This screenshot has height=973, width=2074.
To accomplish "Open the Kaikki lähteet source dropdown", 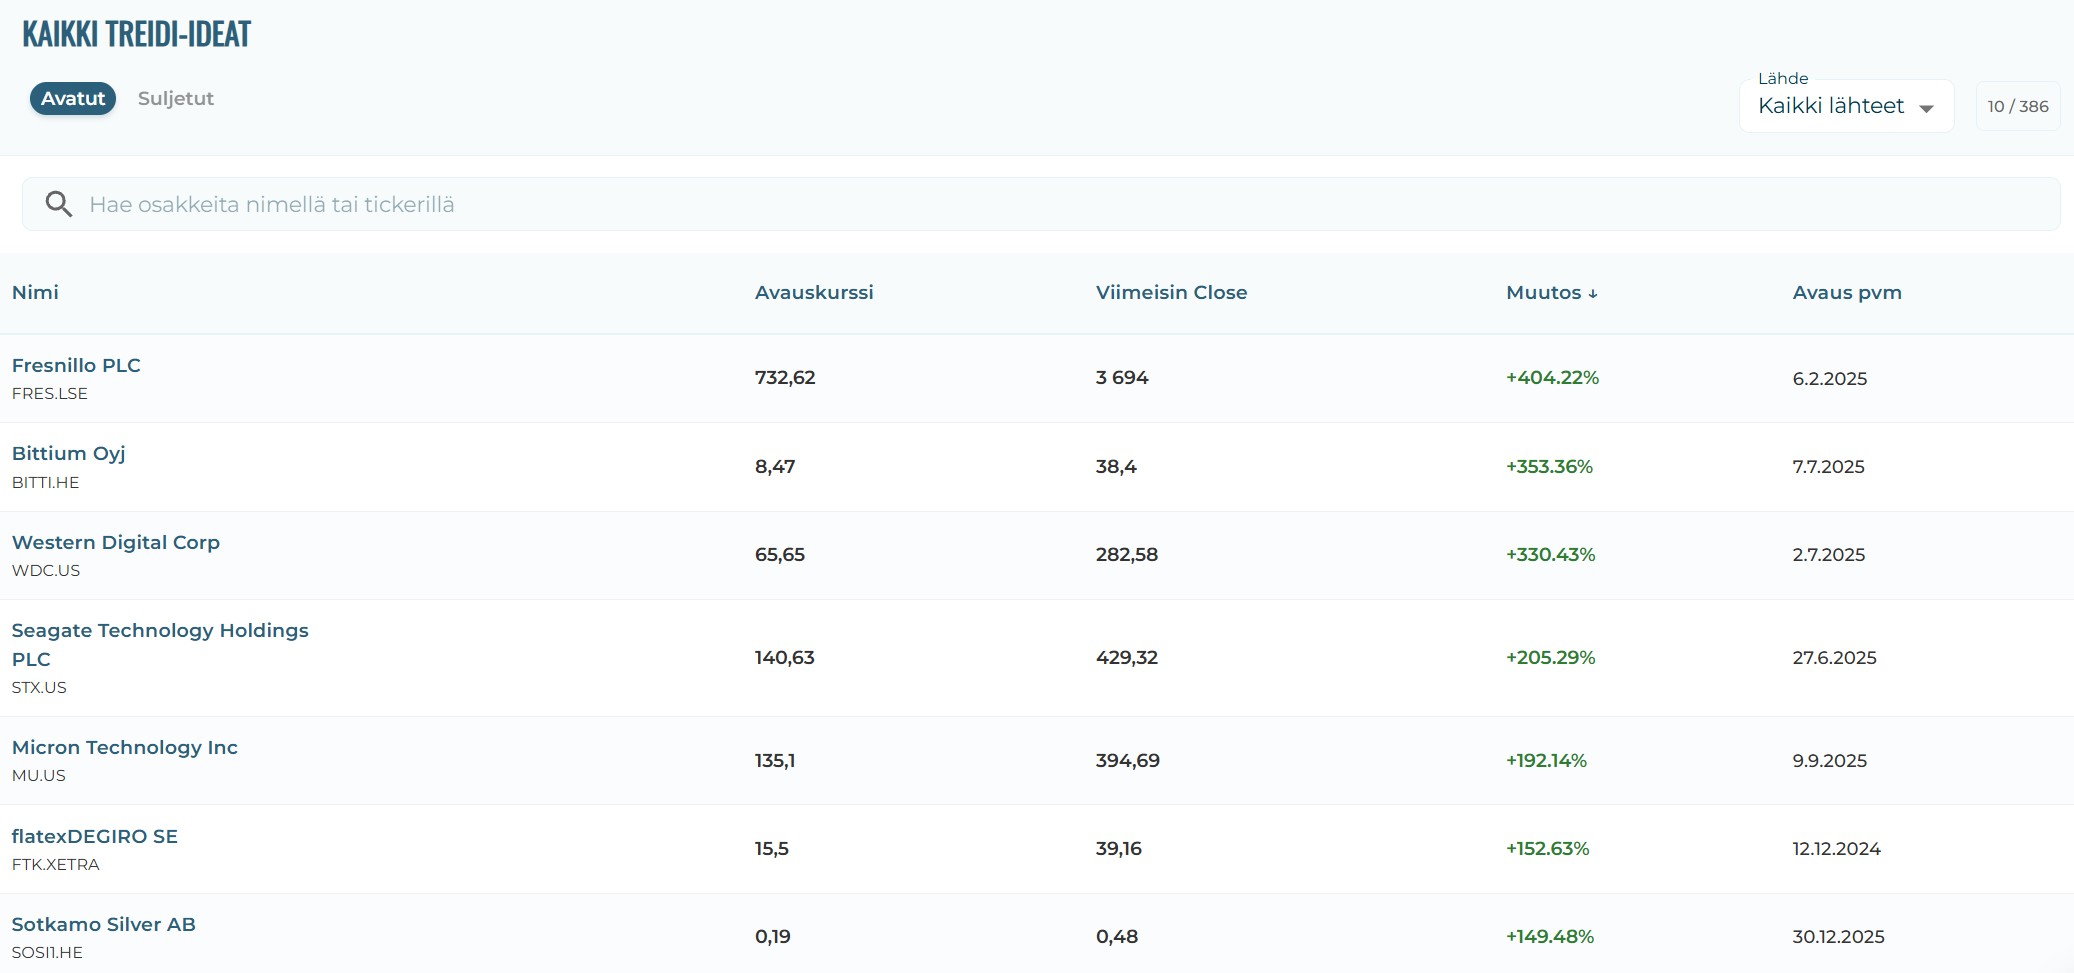I will pos(1831,106).
